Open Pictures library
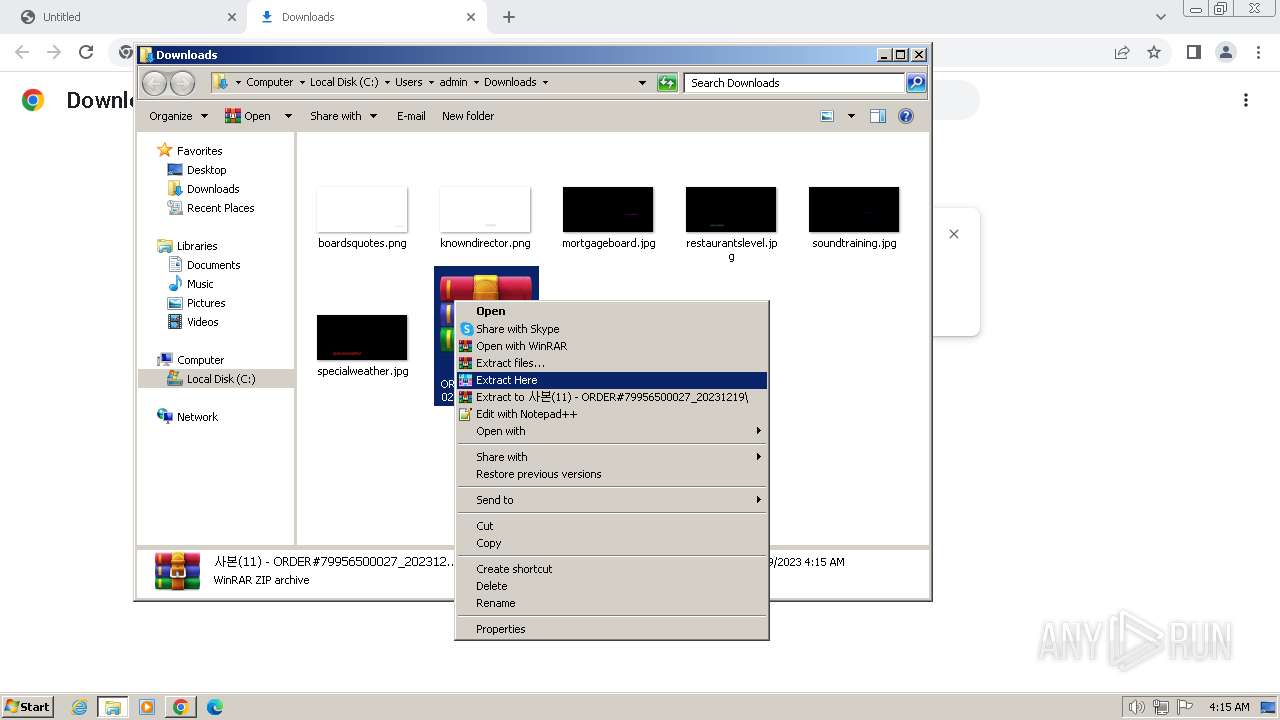Screen dimensions: 1280x720 pos(206,303)
